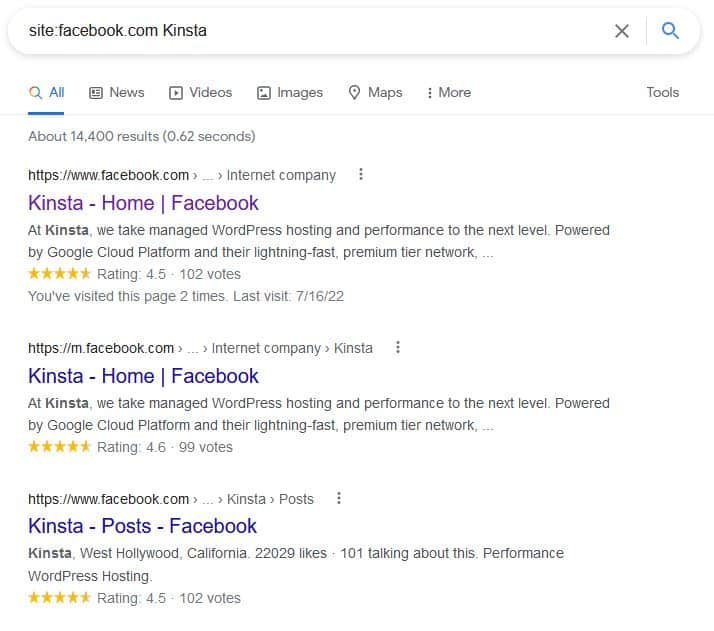Open the Images results tab
714x631 pixels.
pyautogui.click(x=289, y=92)
